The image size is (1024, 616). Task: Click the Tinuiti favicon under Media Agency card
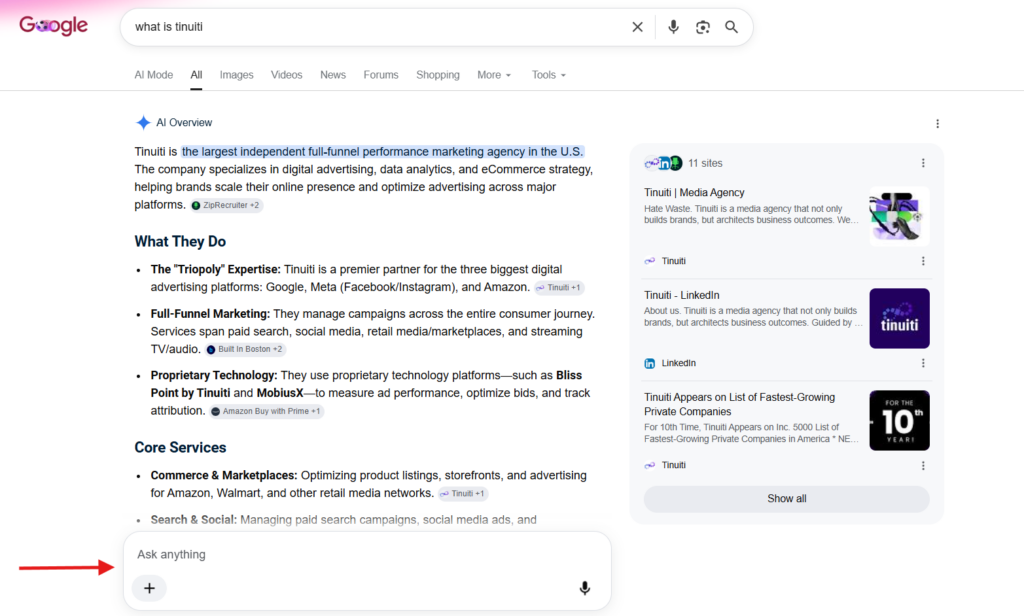(x=650, y=261)
